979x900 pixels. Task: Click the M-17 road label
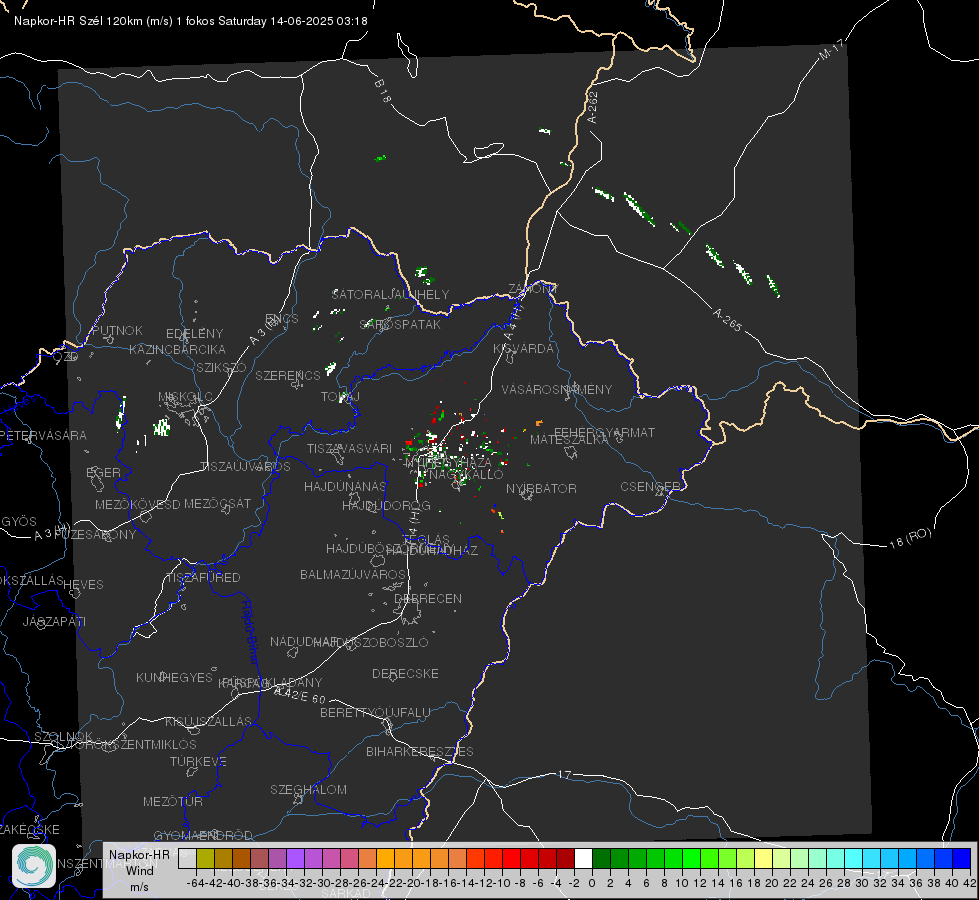[832, 49]
